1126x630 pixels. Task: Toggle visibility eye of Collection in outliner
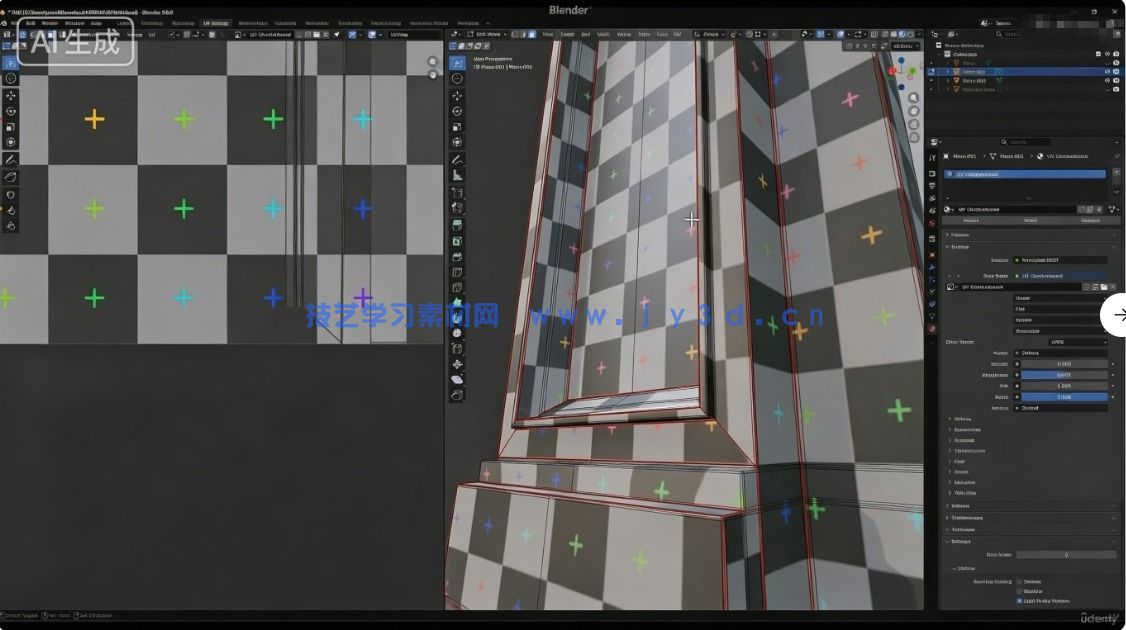pos(1107,54)
